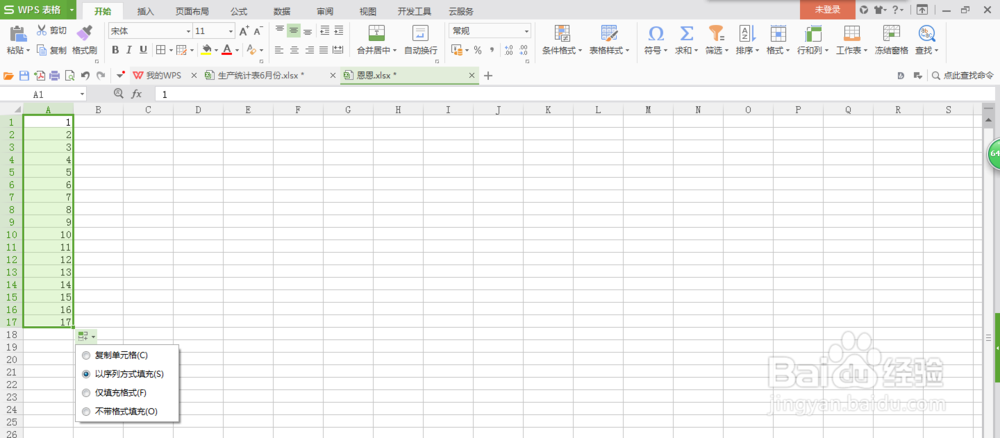Click the align center horizontally icon
1000x438 pixels.
[294, 50]
